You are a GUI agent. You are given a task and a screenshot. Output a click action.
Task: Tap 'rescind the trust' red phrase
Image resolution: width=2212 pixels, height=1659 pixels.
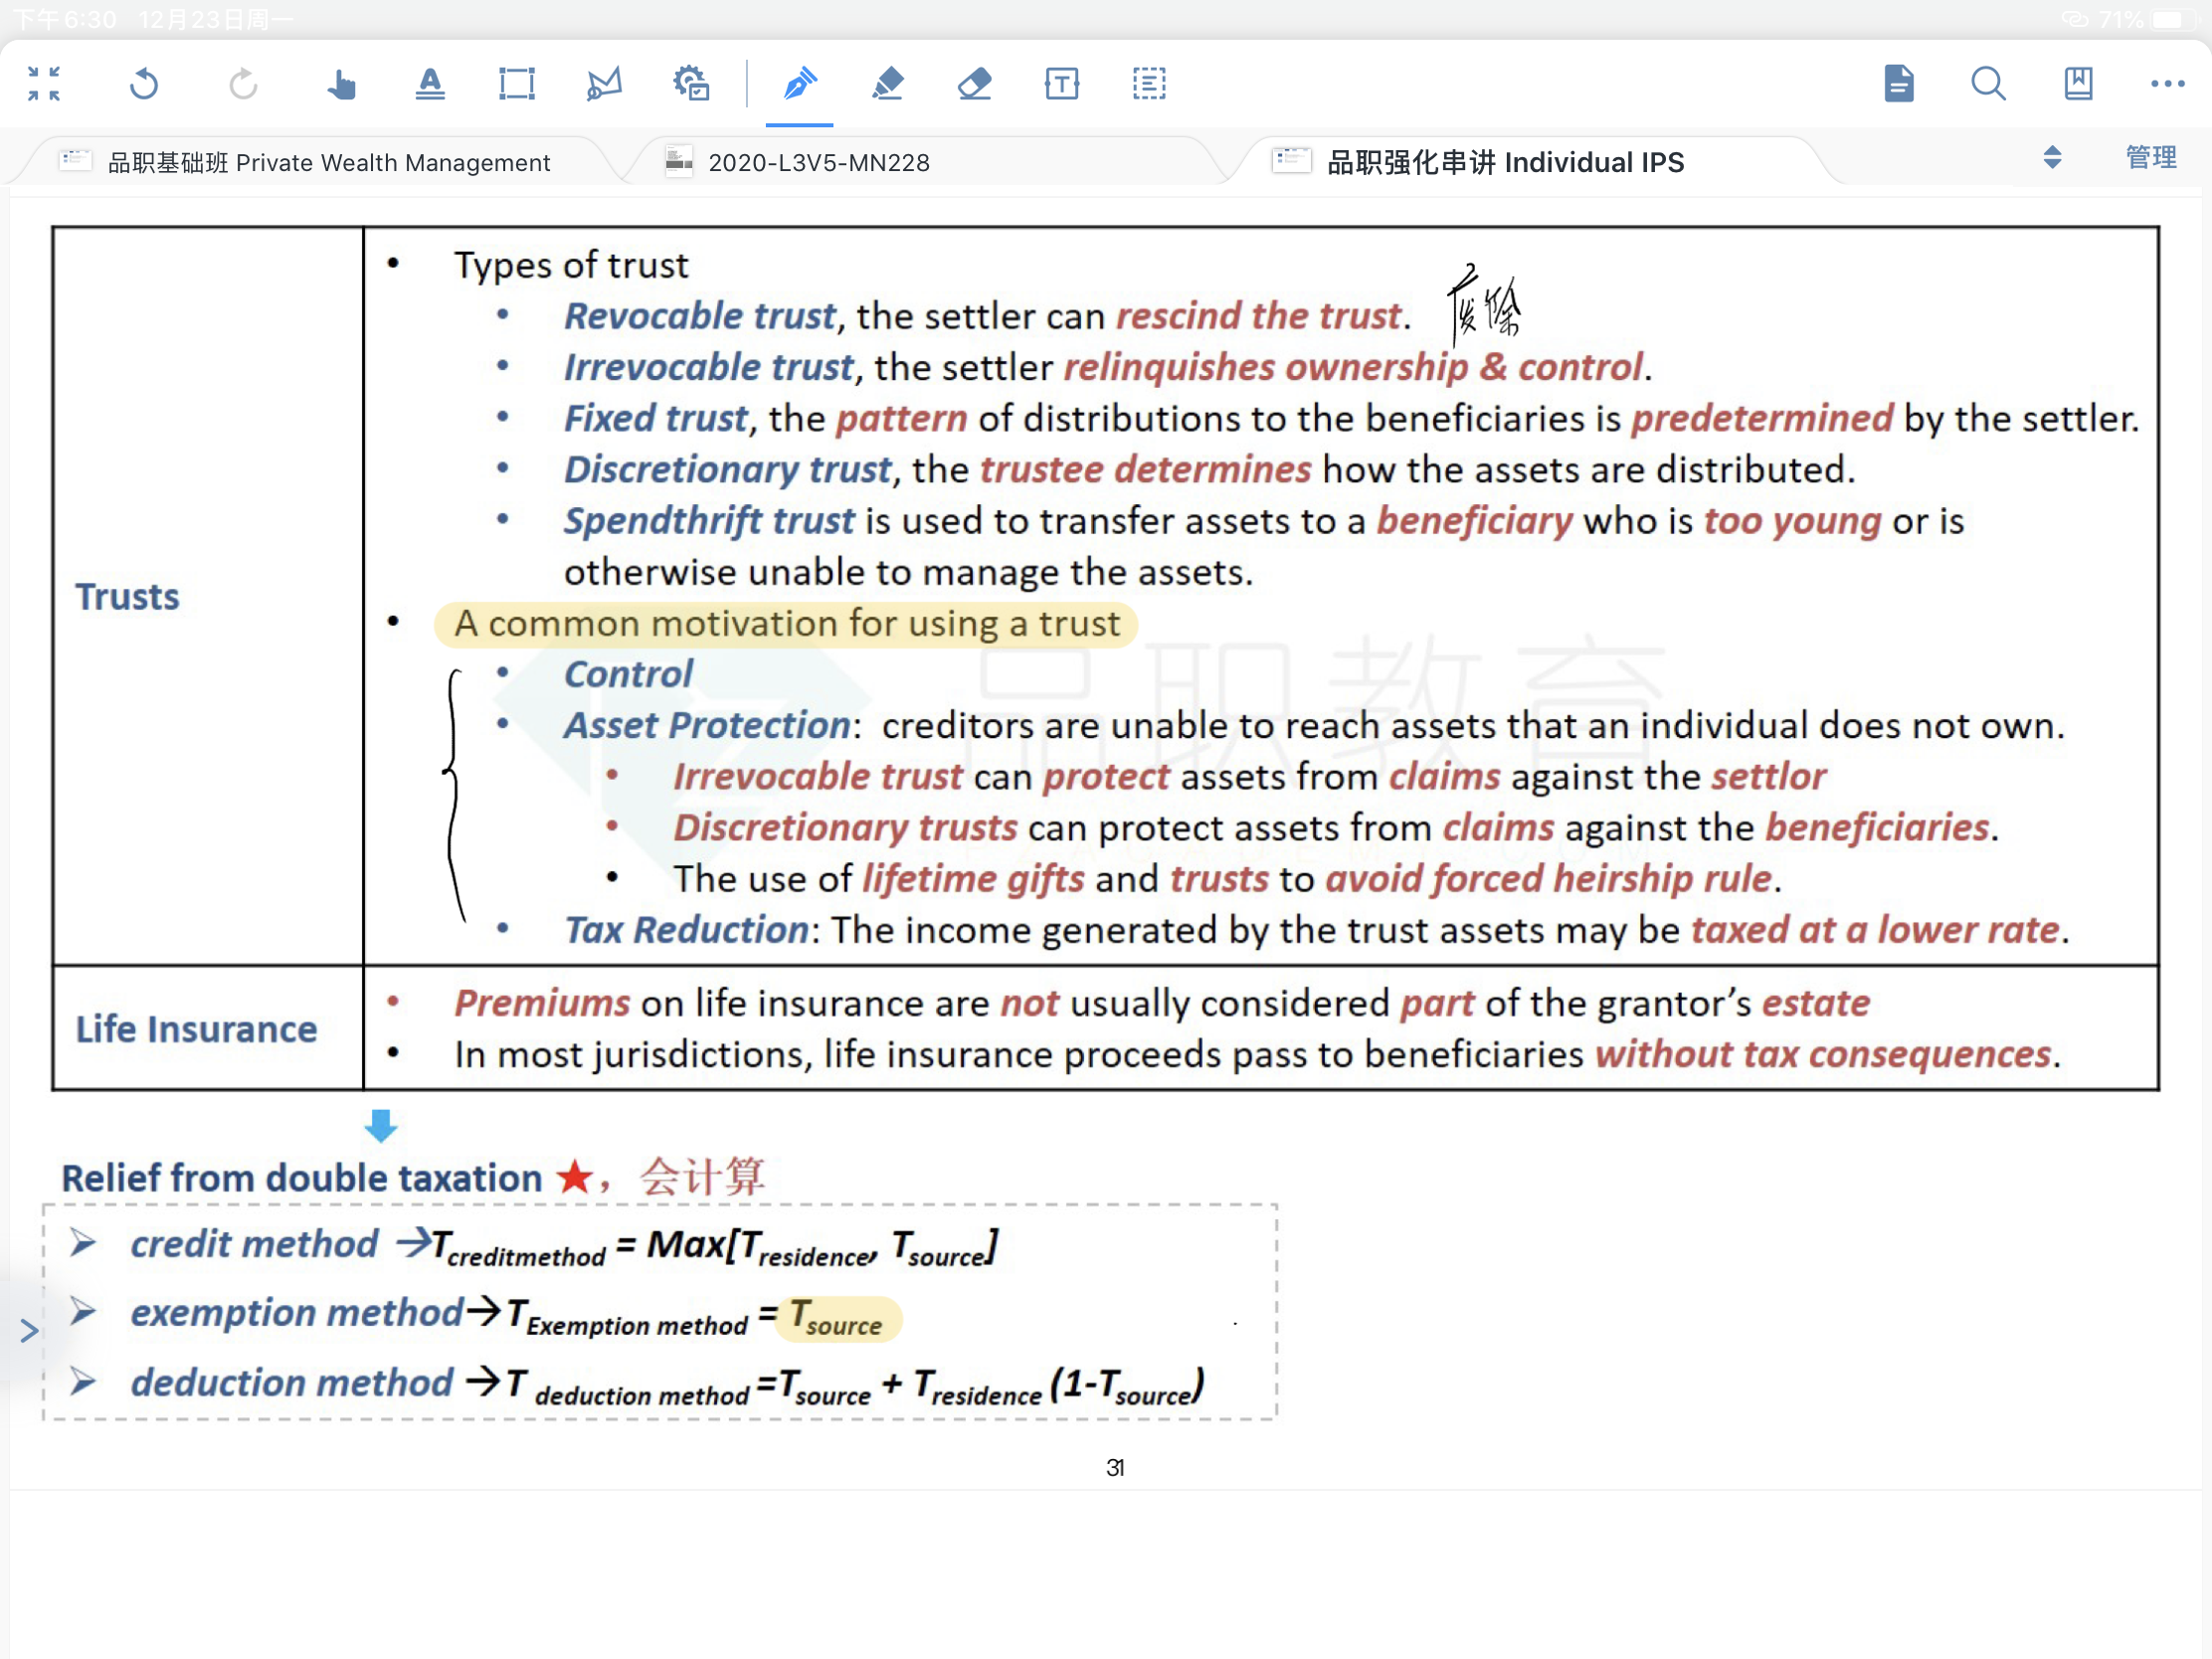(1259, 316)
